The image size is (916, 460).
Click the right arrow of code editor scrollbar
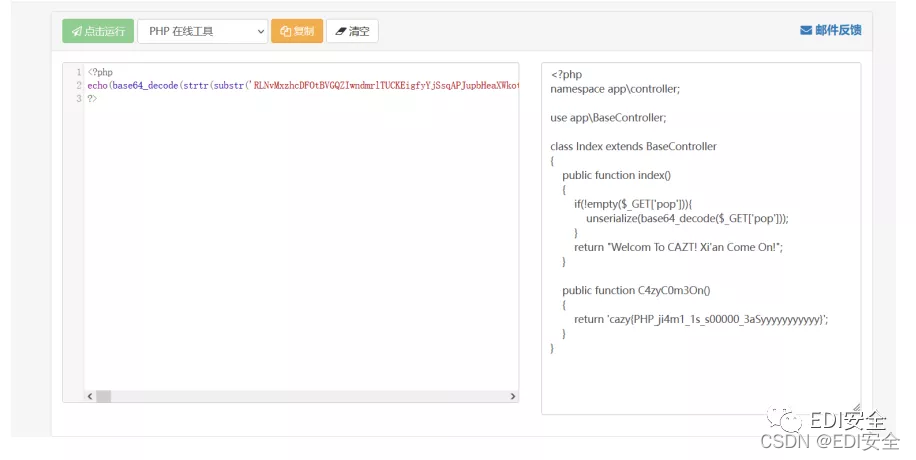click(513, 396)
